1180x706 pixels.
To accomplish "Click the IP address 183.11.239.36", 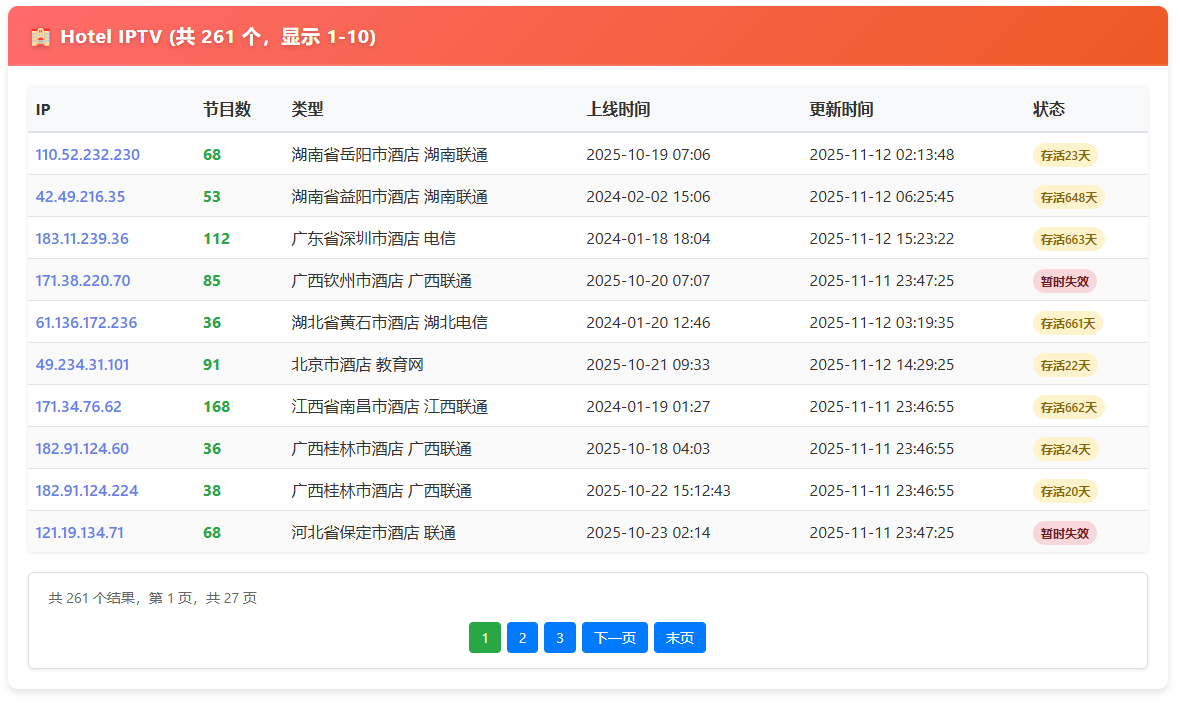I will (x=82, y=239).
